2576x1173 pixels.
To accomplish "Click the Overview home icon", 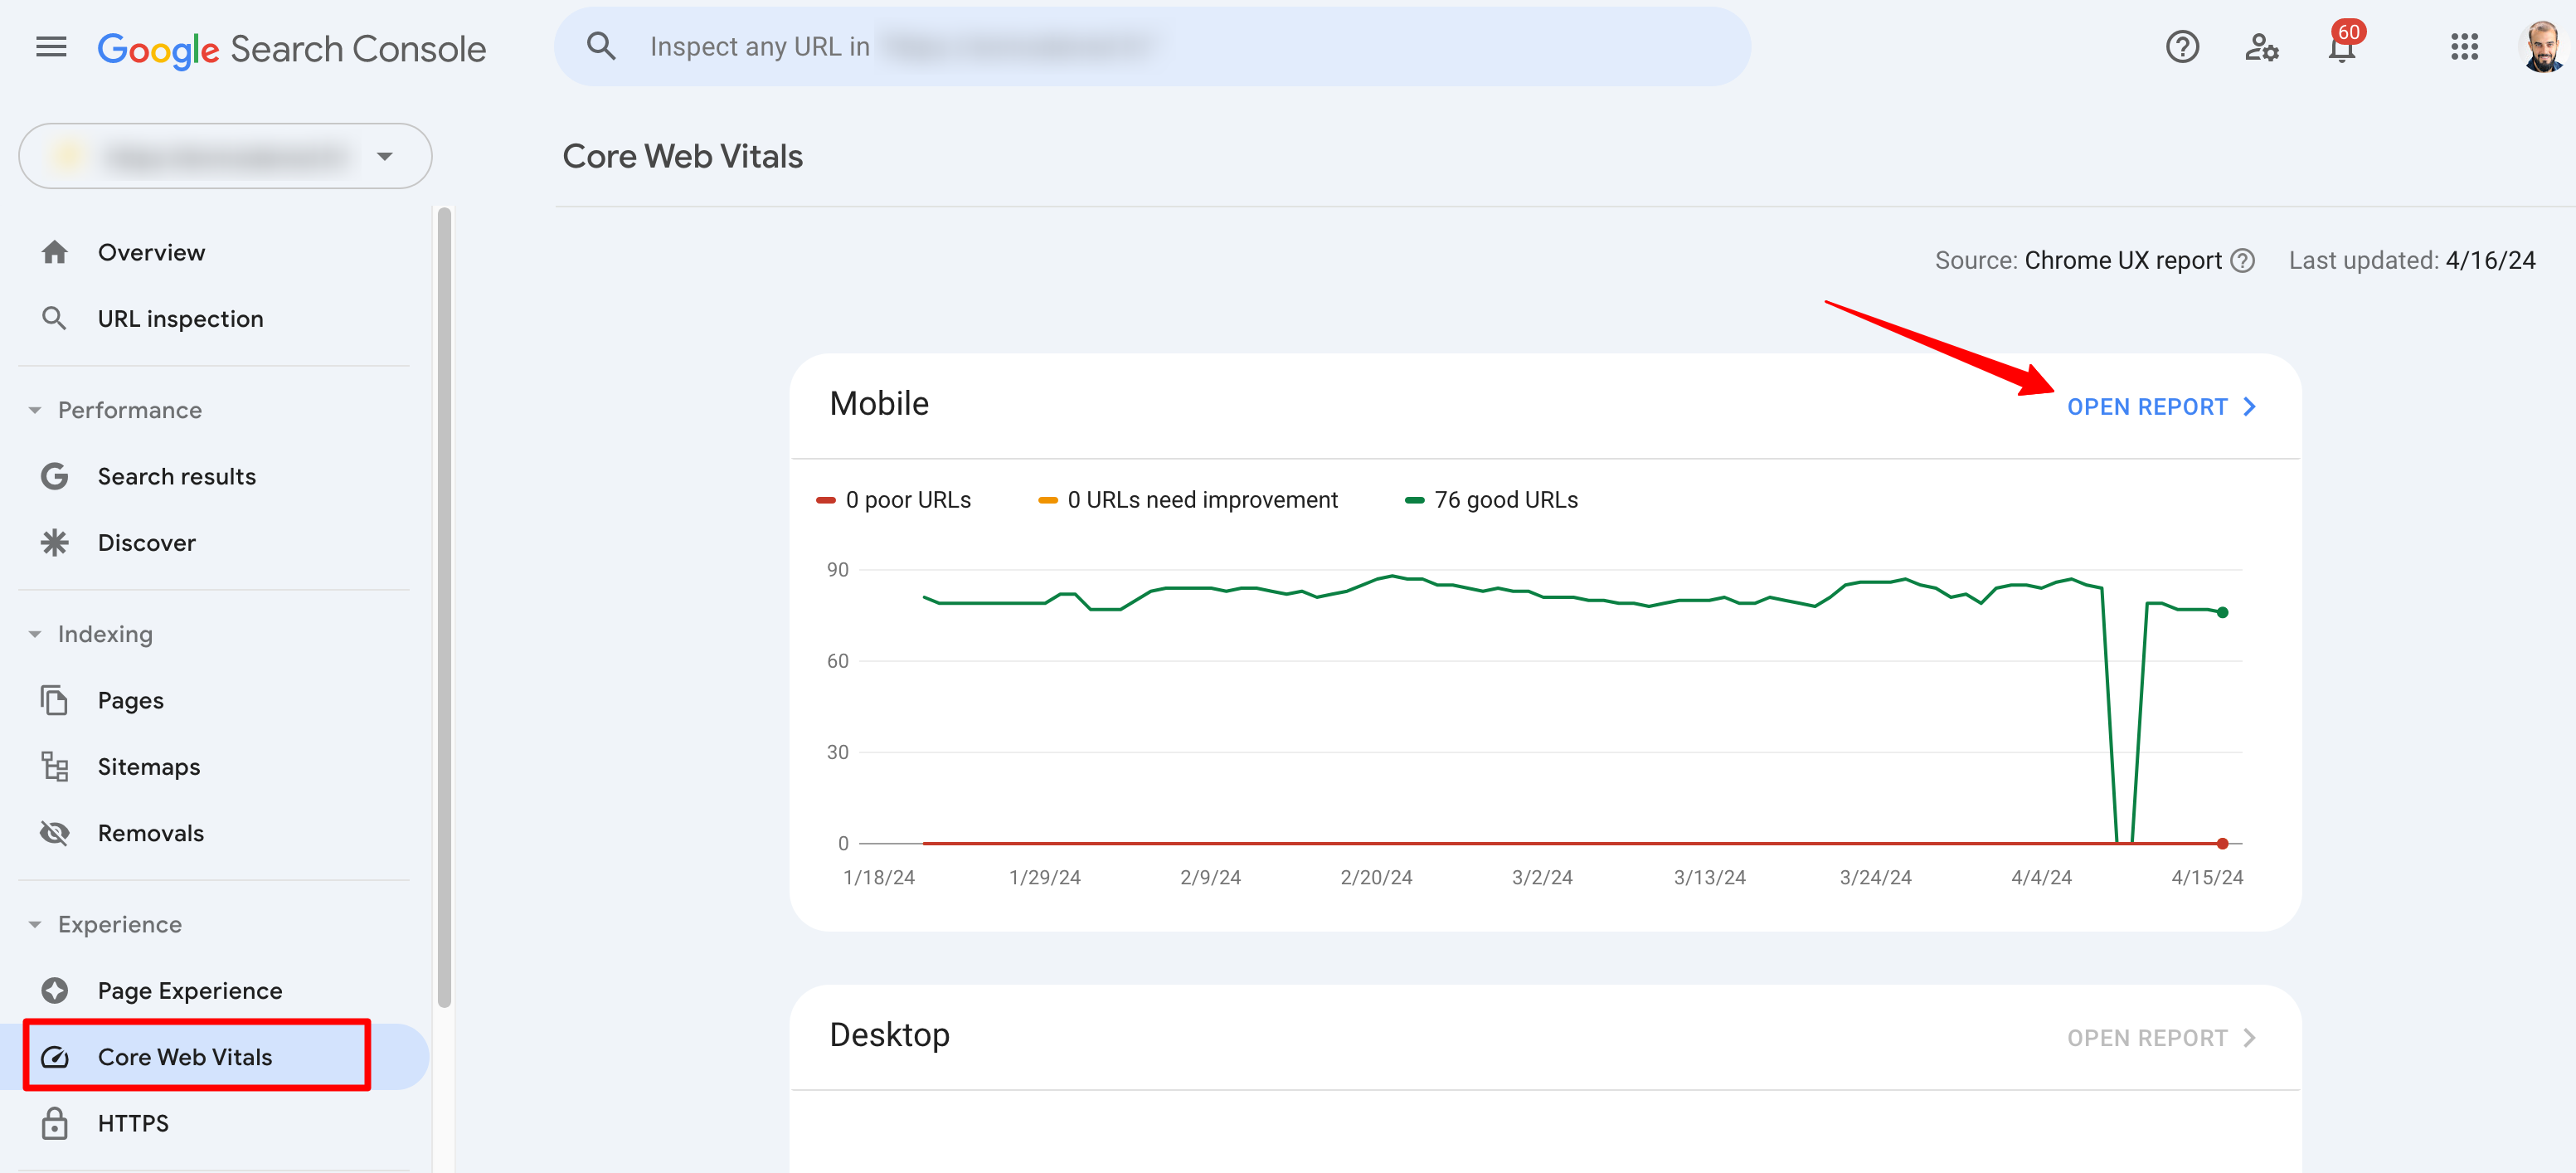I will pos(55,252).
